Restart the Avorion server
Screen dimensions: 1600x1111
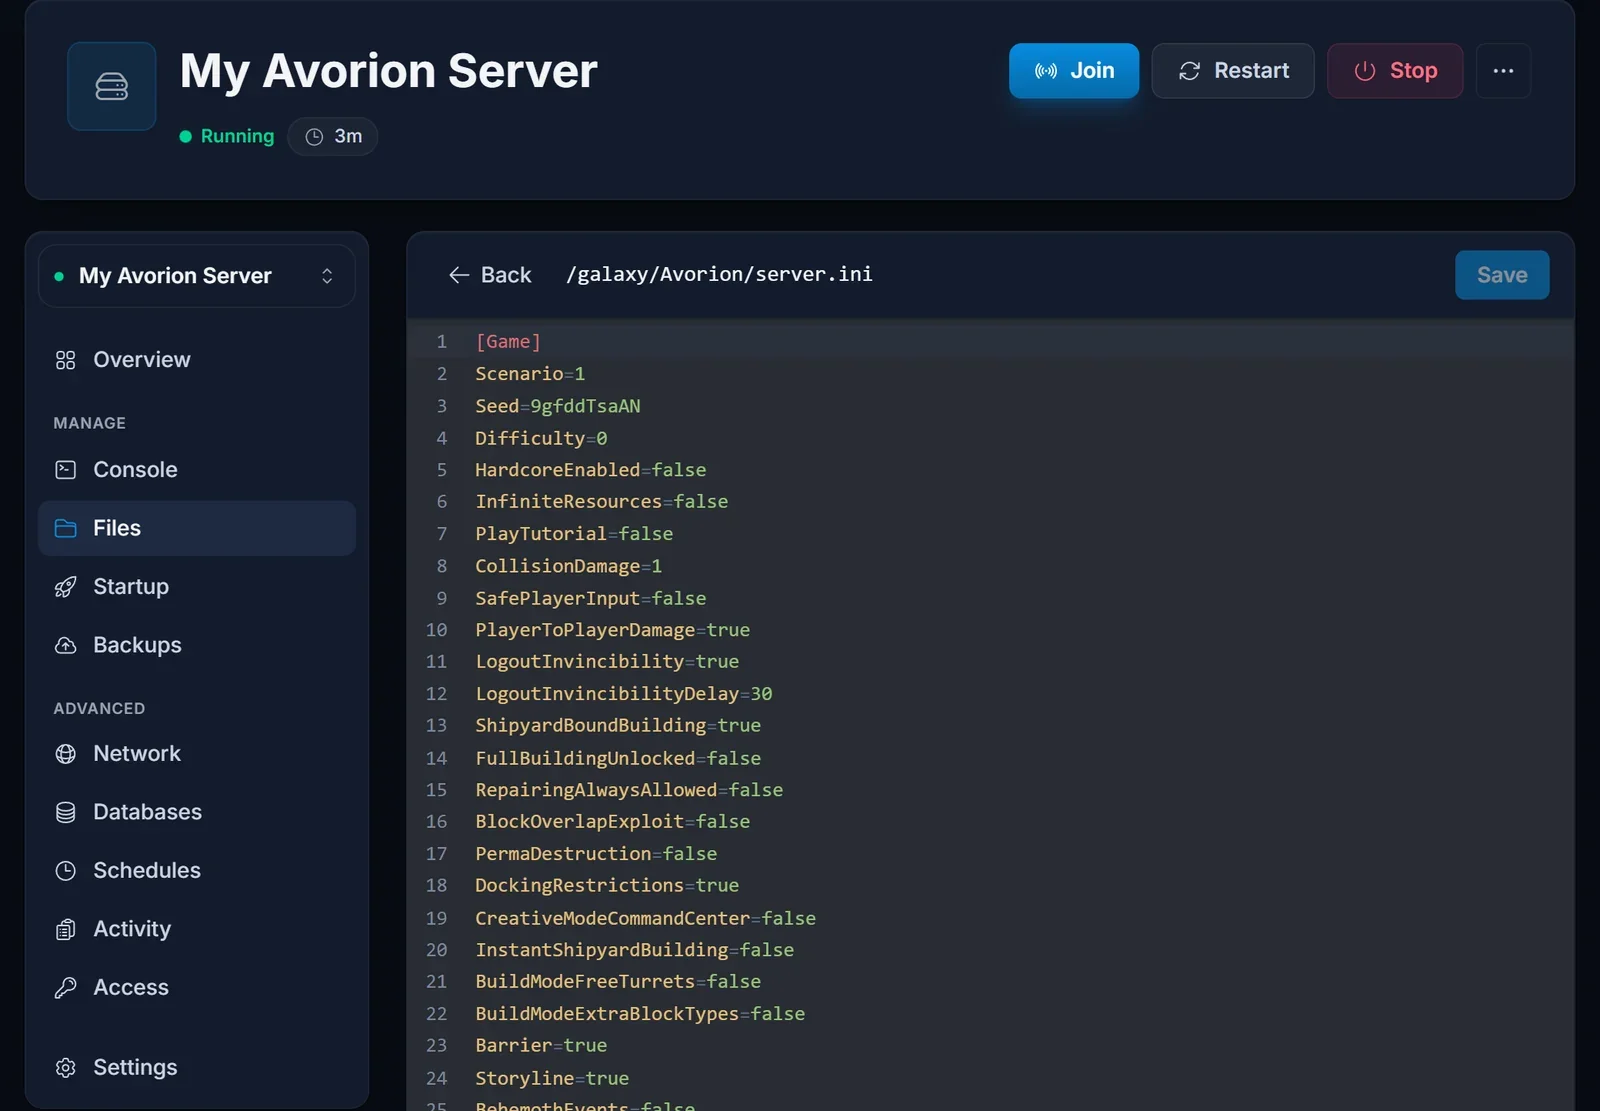coord(1232,71)
